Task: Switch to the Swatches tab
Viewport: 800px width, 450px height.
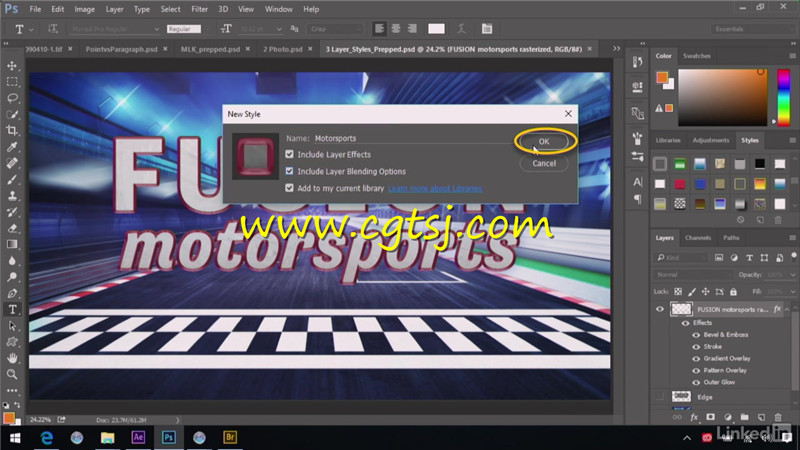Action: tap(696, 56)
